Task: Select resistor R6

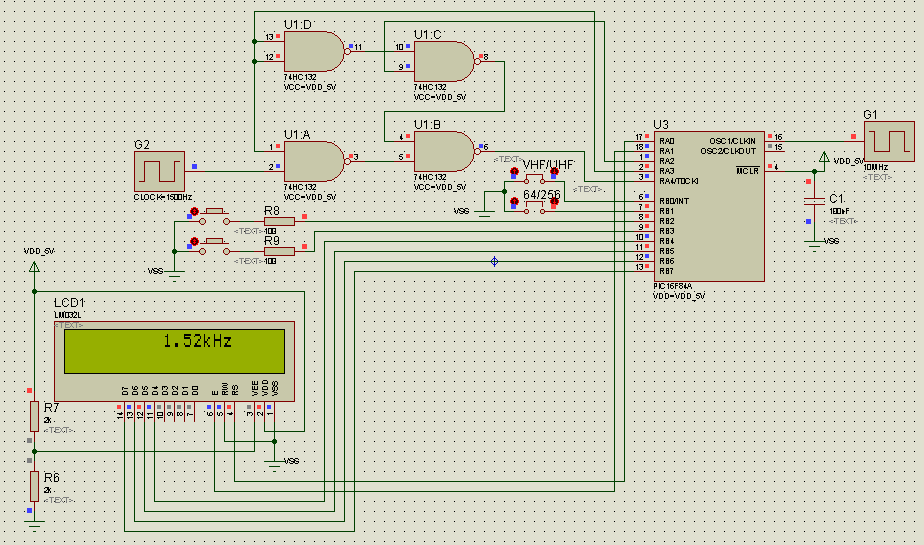Action: point(34,486)
